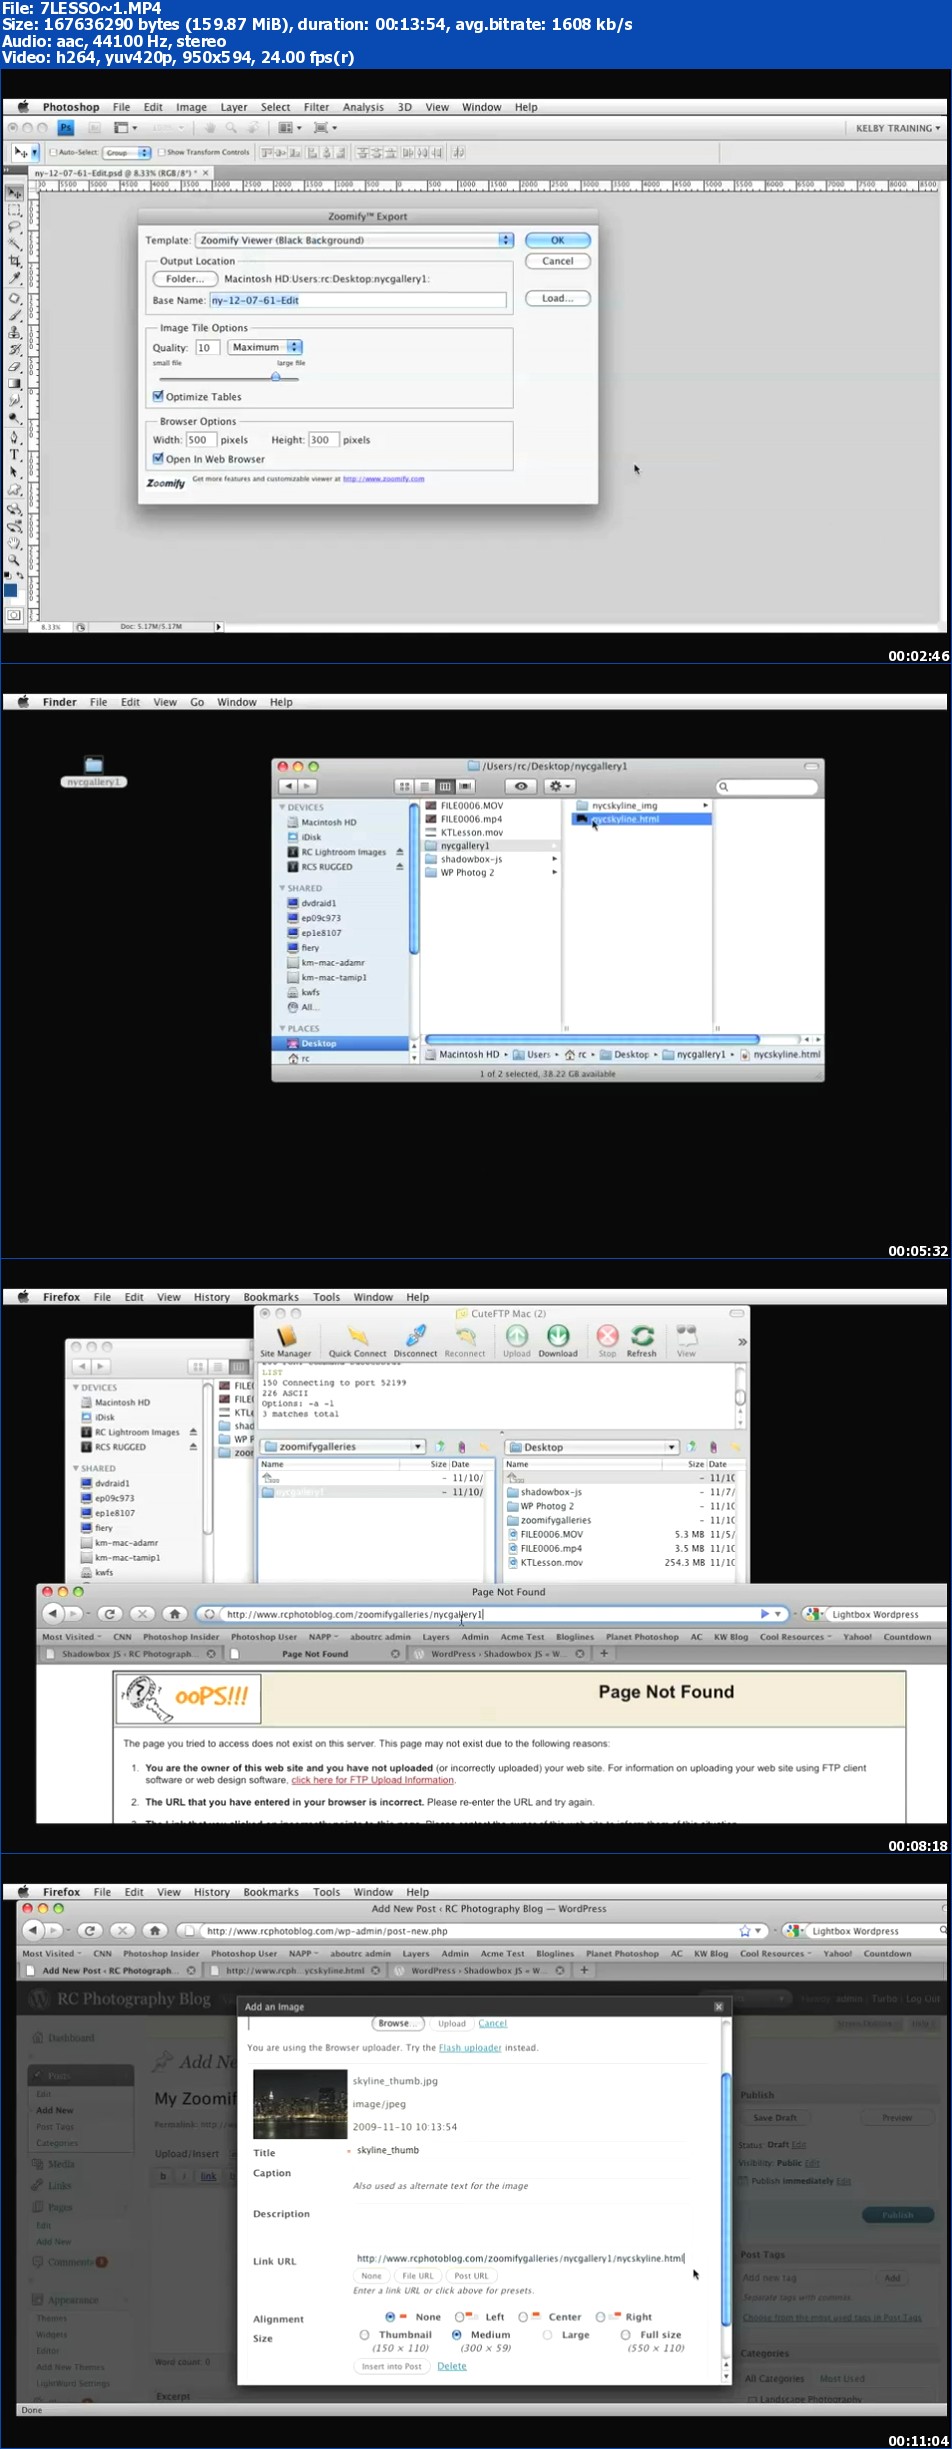The height and width of the screenshot is (2449, 952).
Task: Choose Right alignment radio button
Action: (x=600, y=2316)
